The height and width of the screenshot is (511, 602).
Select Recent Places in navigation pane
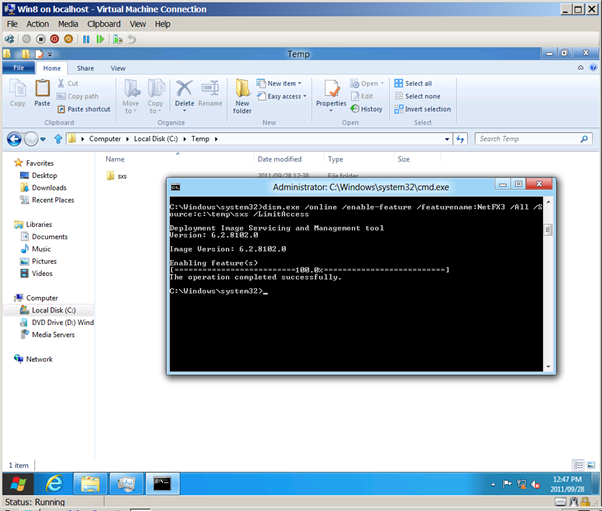coord(47,200)
